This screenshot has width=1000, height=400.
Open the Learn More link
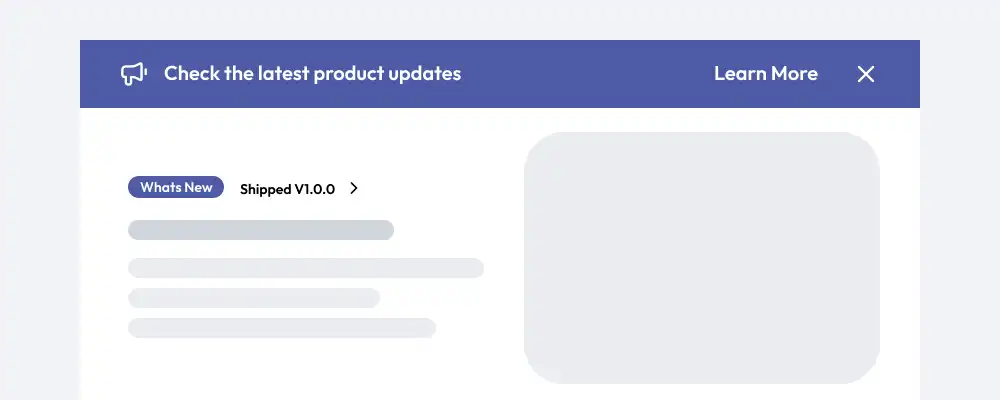click(x=765, y=74)
